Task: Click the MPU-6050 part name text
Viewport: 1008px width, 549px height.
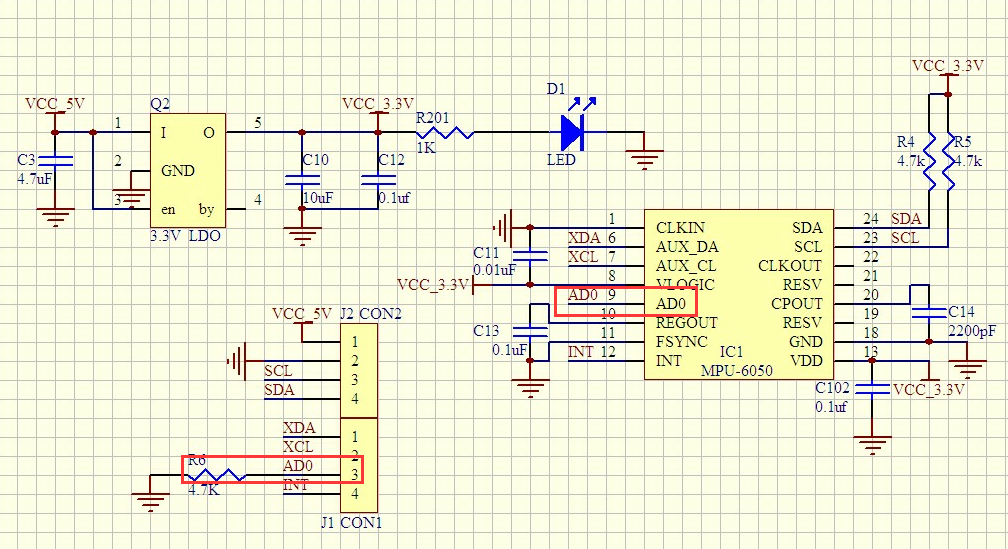Action: click(737, 371)
